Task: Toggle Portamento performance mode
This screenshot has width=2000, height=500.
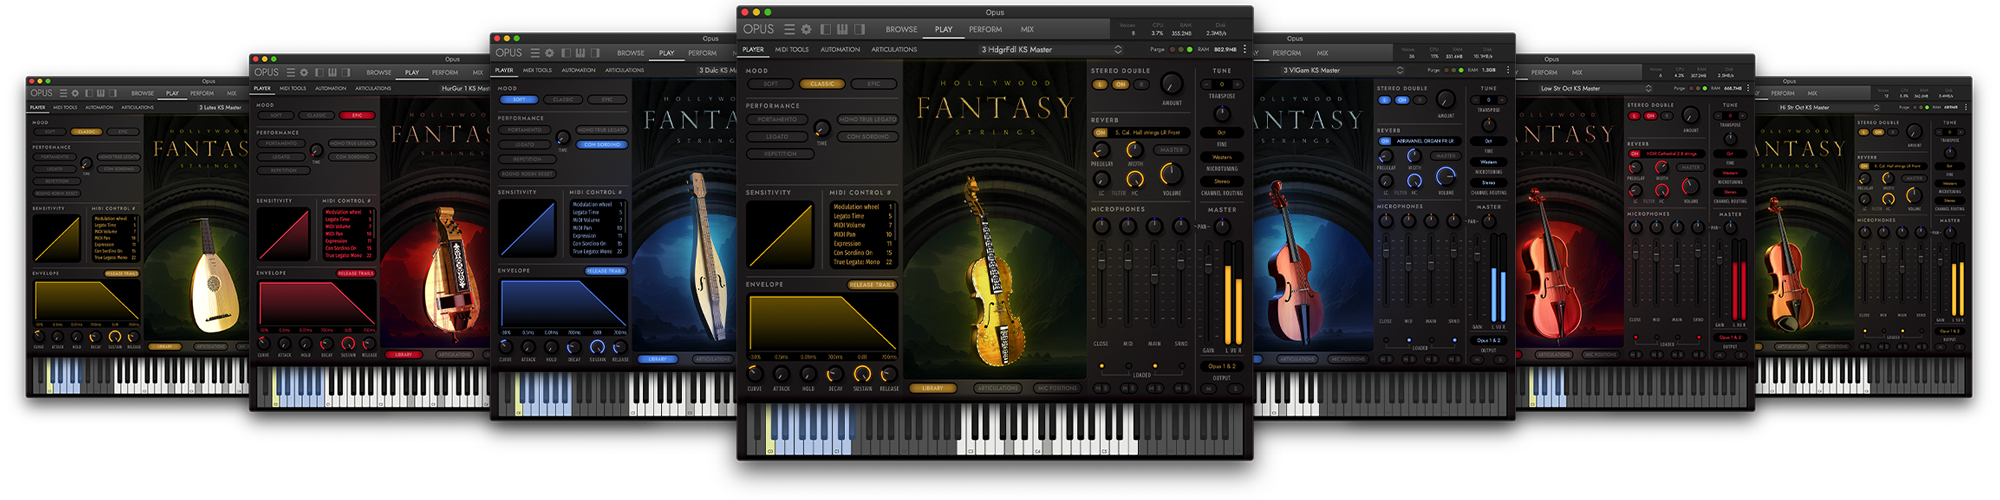Action: [x=777, y=119]
